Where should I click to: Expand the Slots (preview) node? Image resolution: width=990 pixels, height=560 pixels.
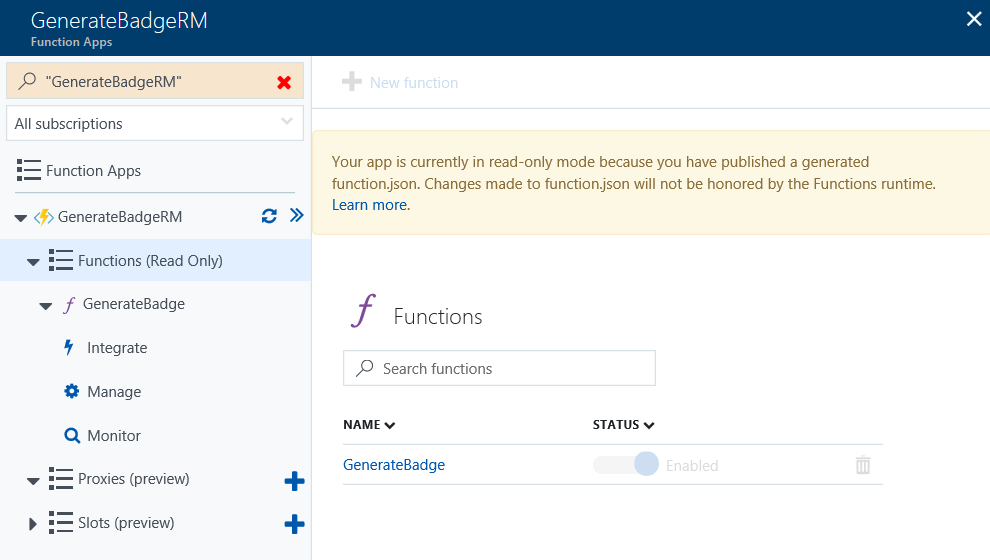click(33, 524)
